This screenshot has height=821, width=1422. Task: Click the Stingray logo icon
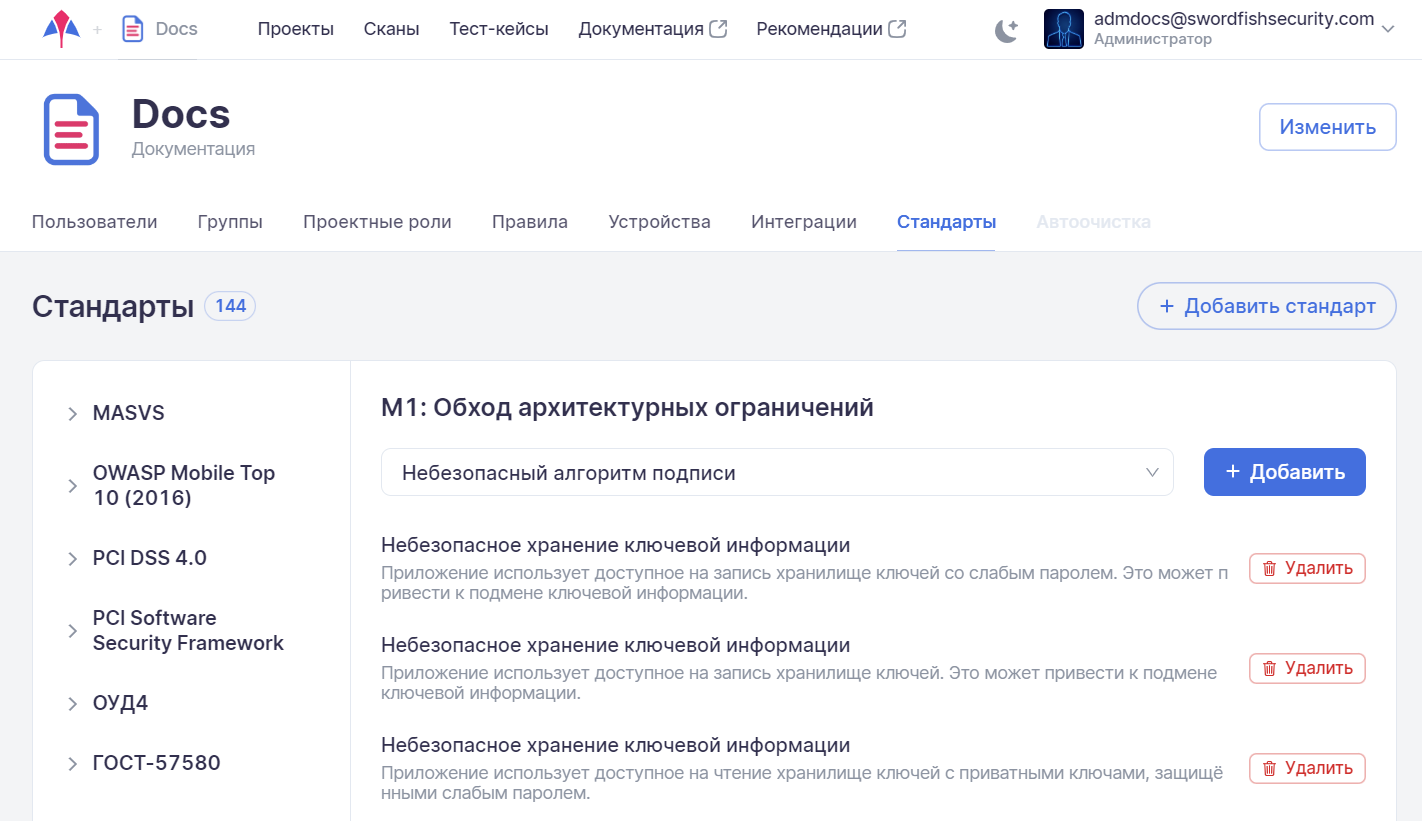click(62, 29)
